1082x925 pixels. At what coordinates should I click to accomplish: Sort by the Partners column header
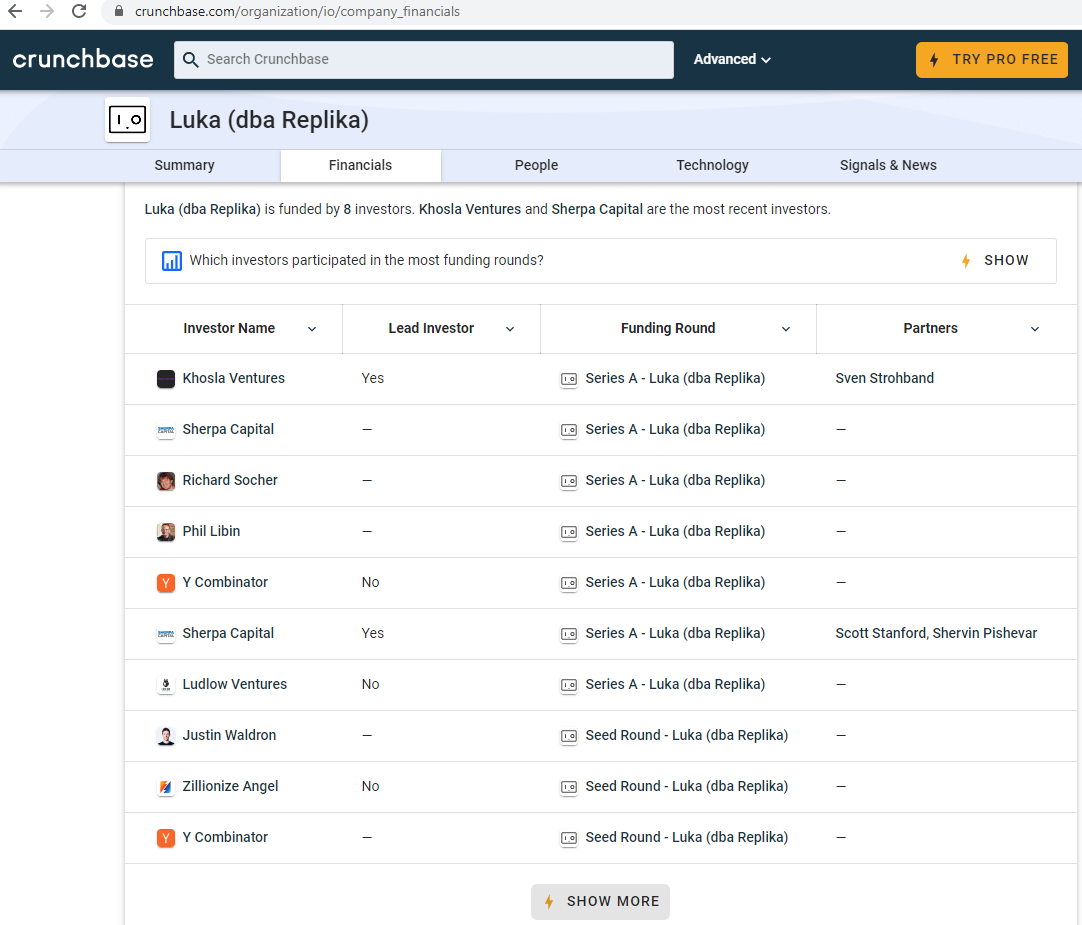click(x=930, y=329)
